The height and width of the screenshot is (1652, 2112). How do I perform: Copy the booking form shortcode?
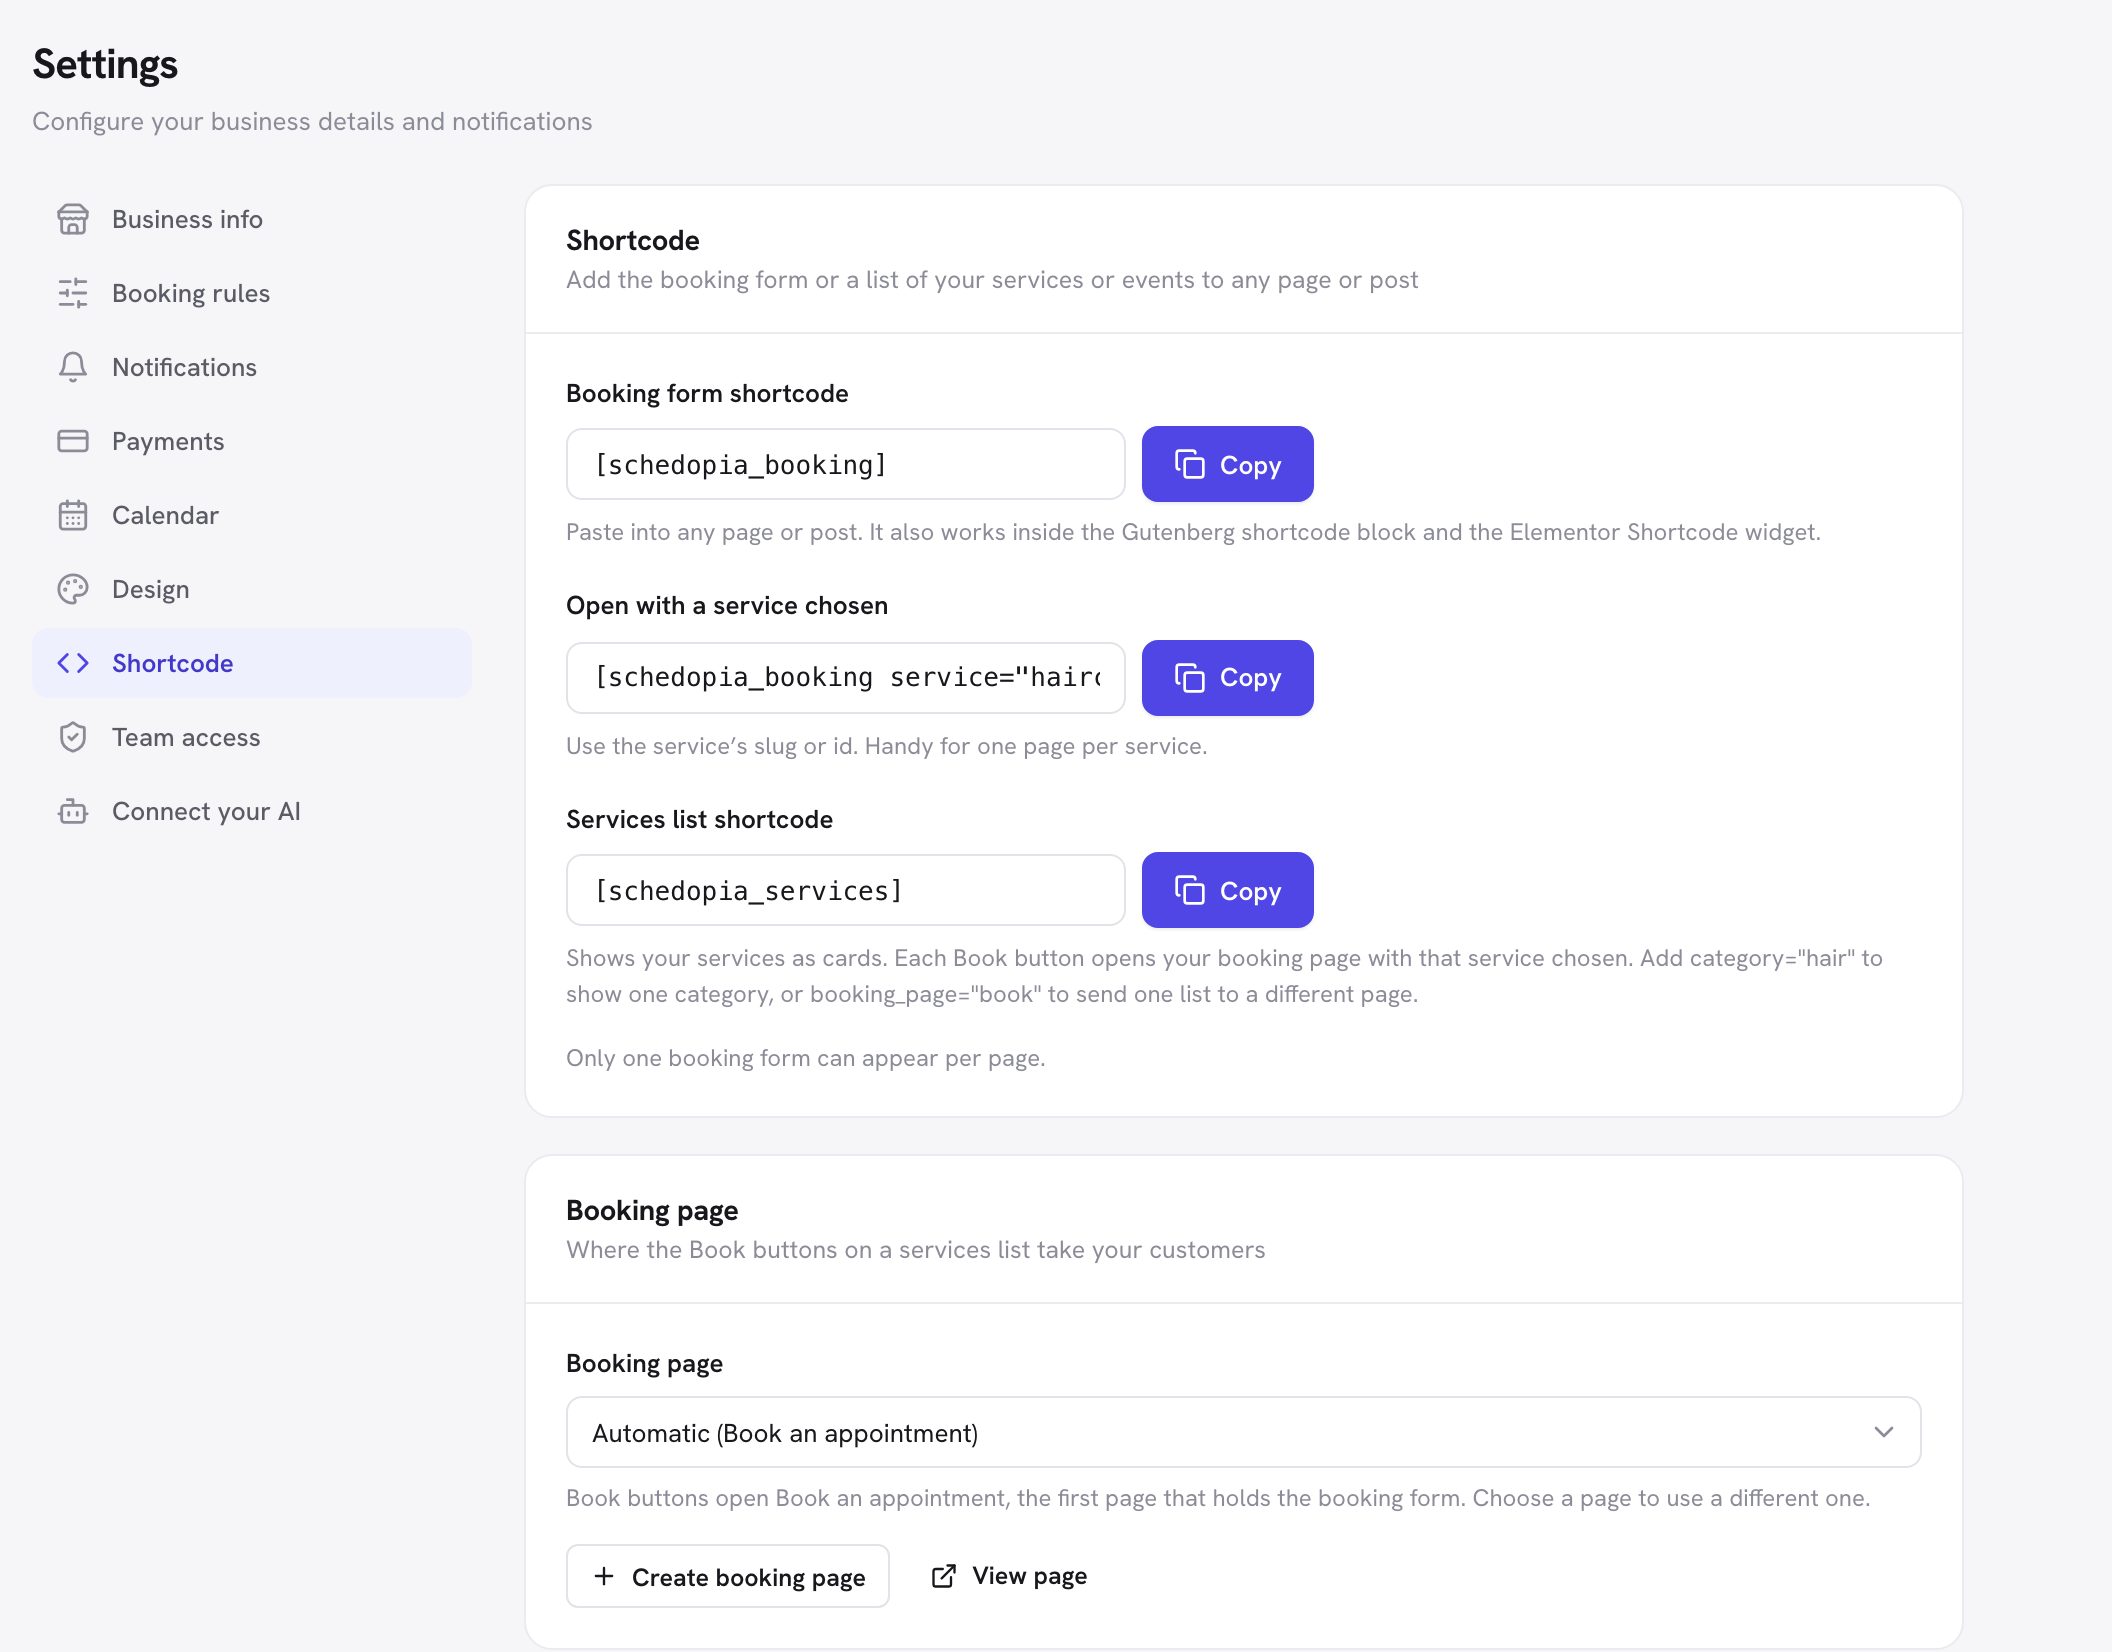pos(1227,464)
